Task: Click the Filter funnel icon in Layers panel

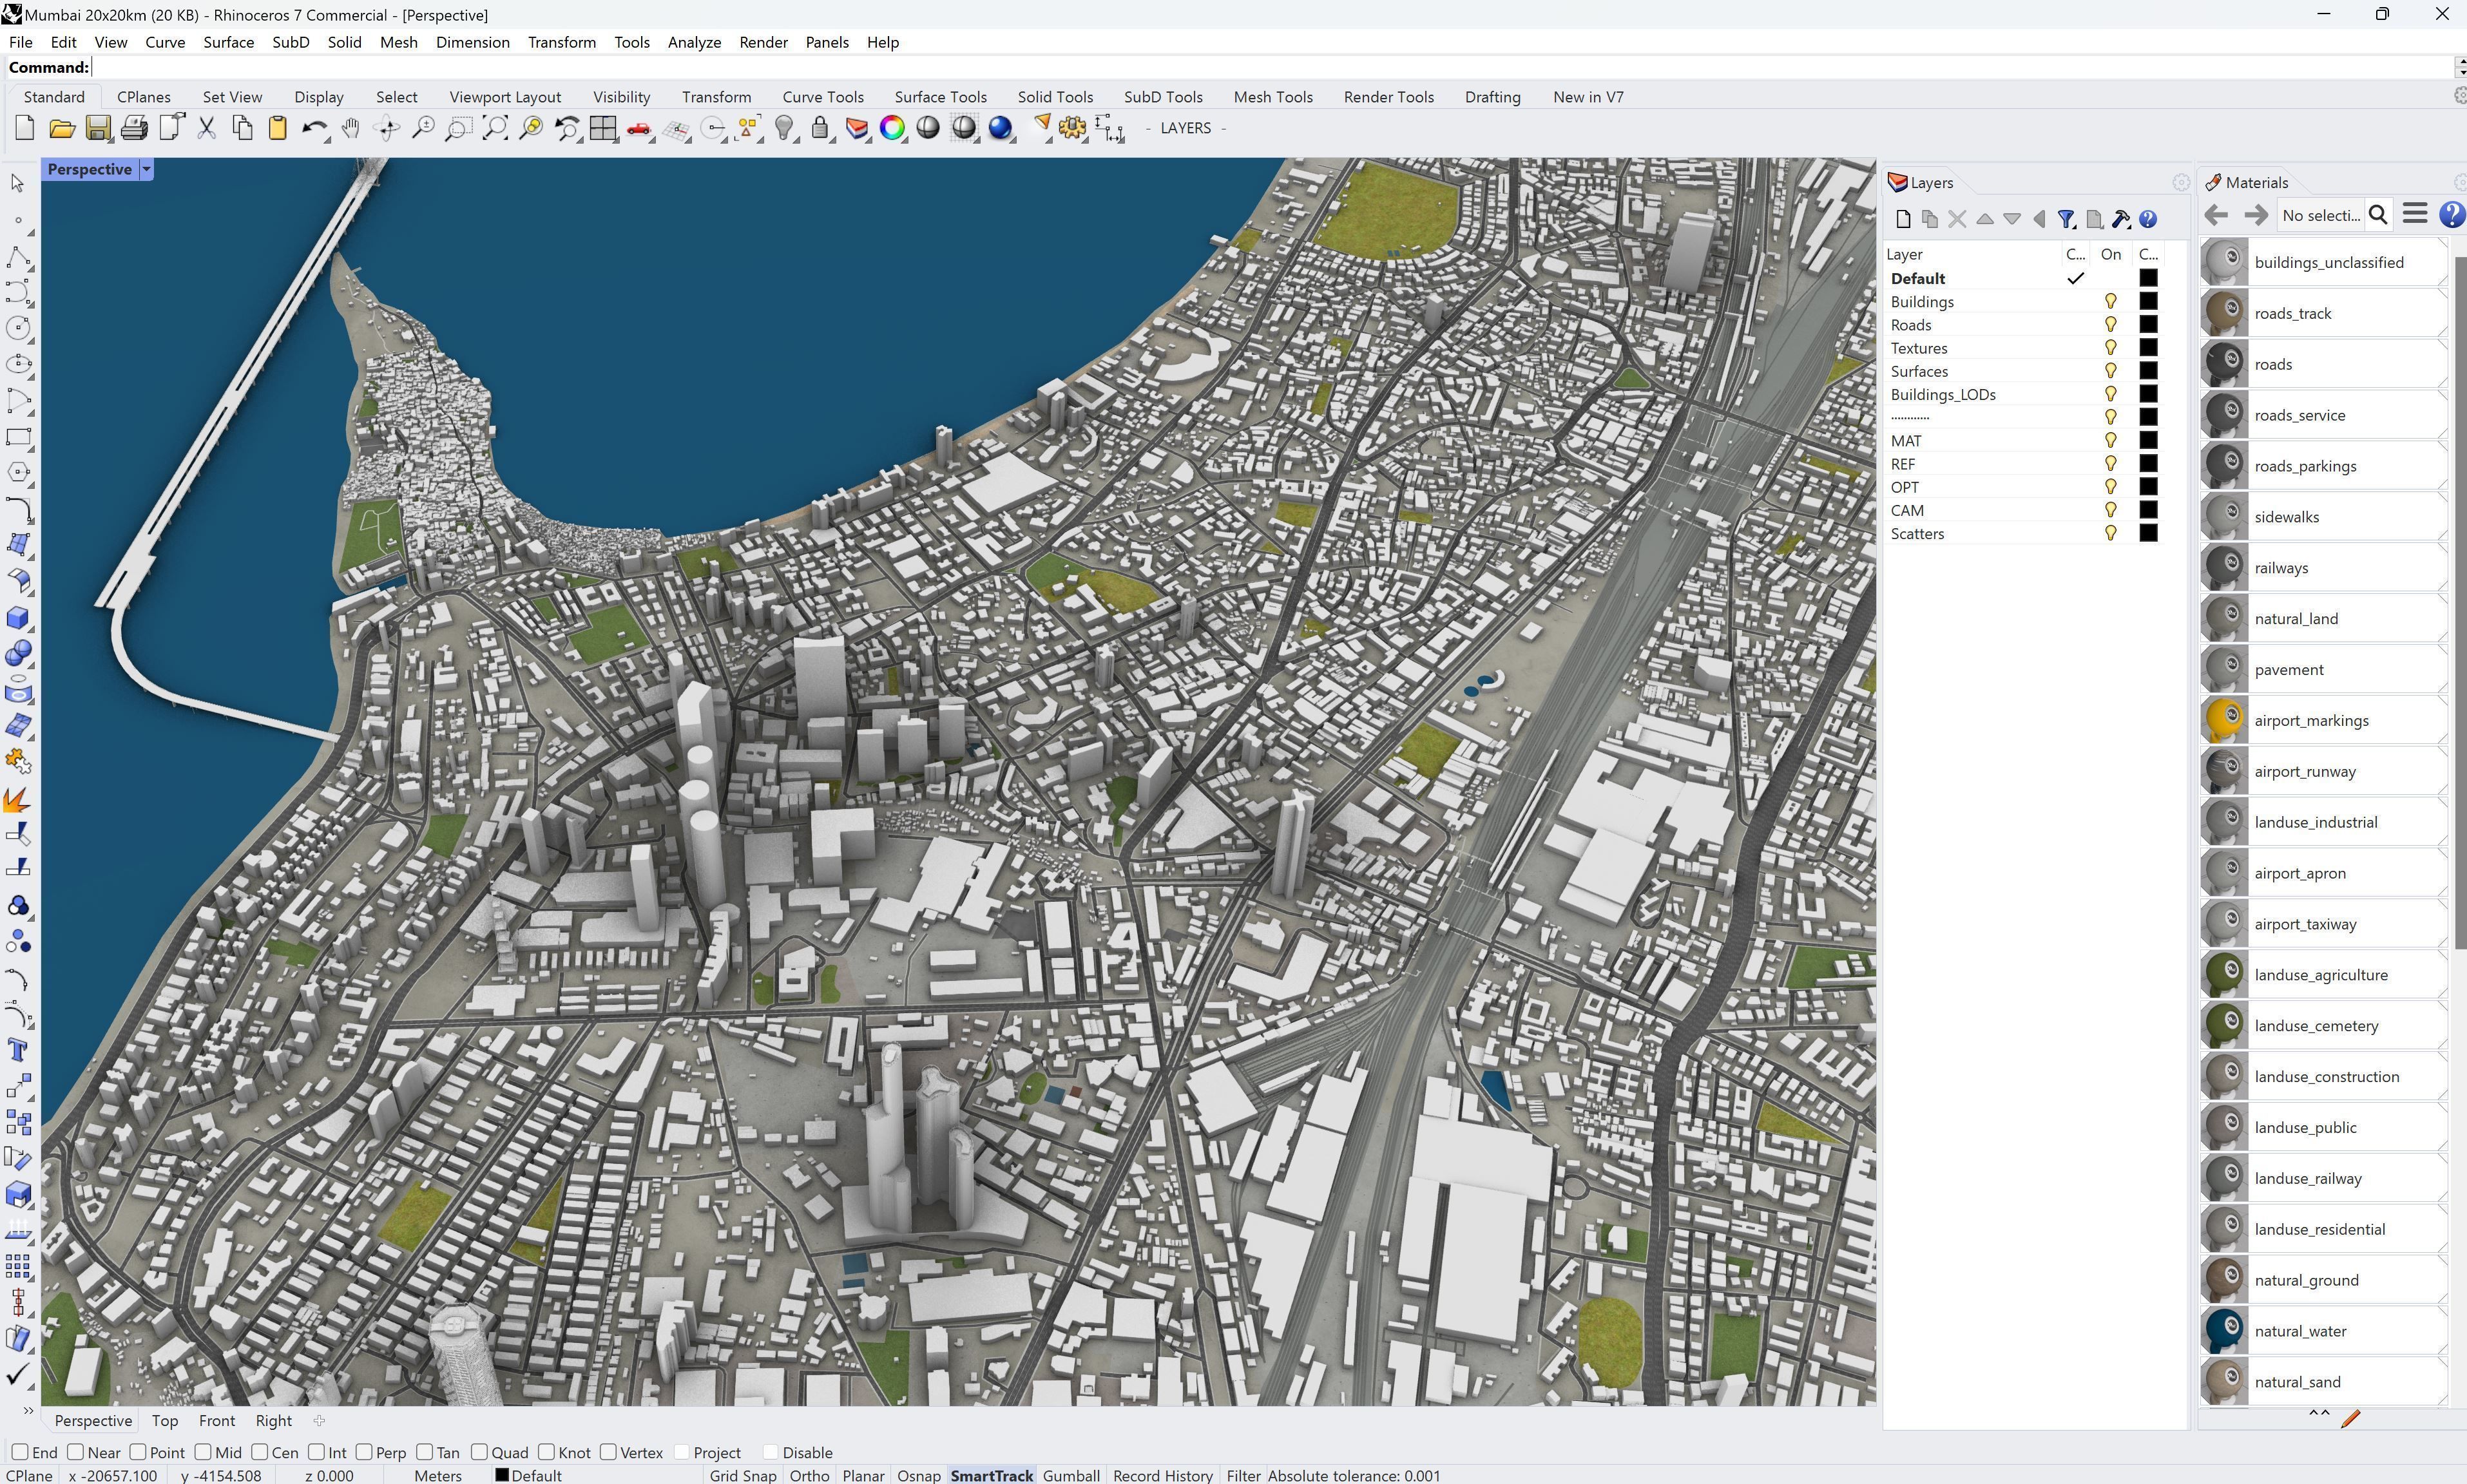Action: [x=2067, y=218]
